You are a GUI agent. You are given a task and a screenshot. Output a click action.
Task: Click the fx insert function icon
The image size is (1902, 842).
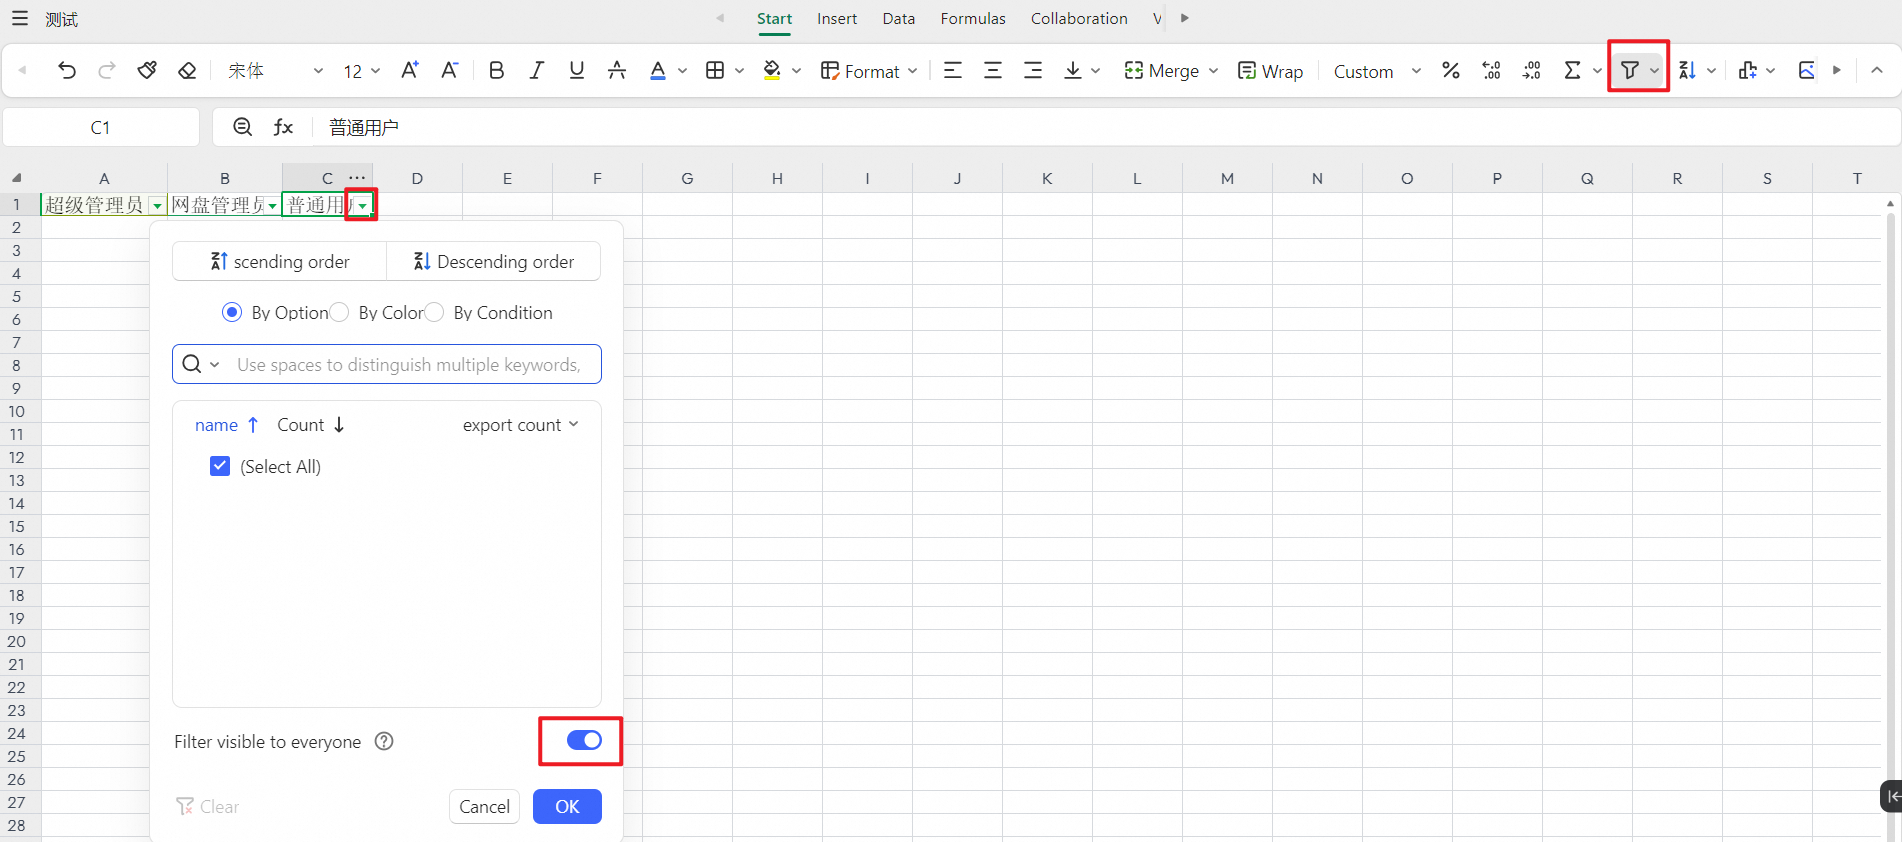[284, 127]
